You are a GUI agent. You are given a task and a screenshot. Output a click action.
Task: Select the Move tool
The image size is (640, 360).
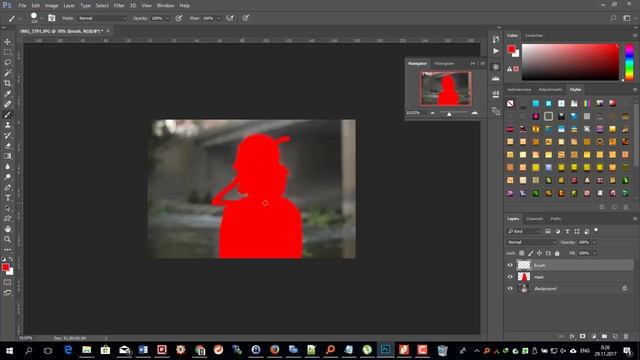click(x=7, y=42)
